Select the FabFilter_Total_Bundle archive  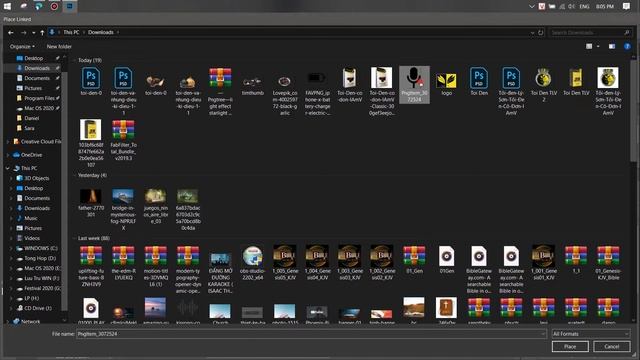coord(123,140)
